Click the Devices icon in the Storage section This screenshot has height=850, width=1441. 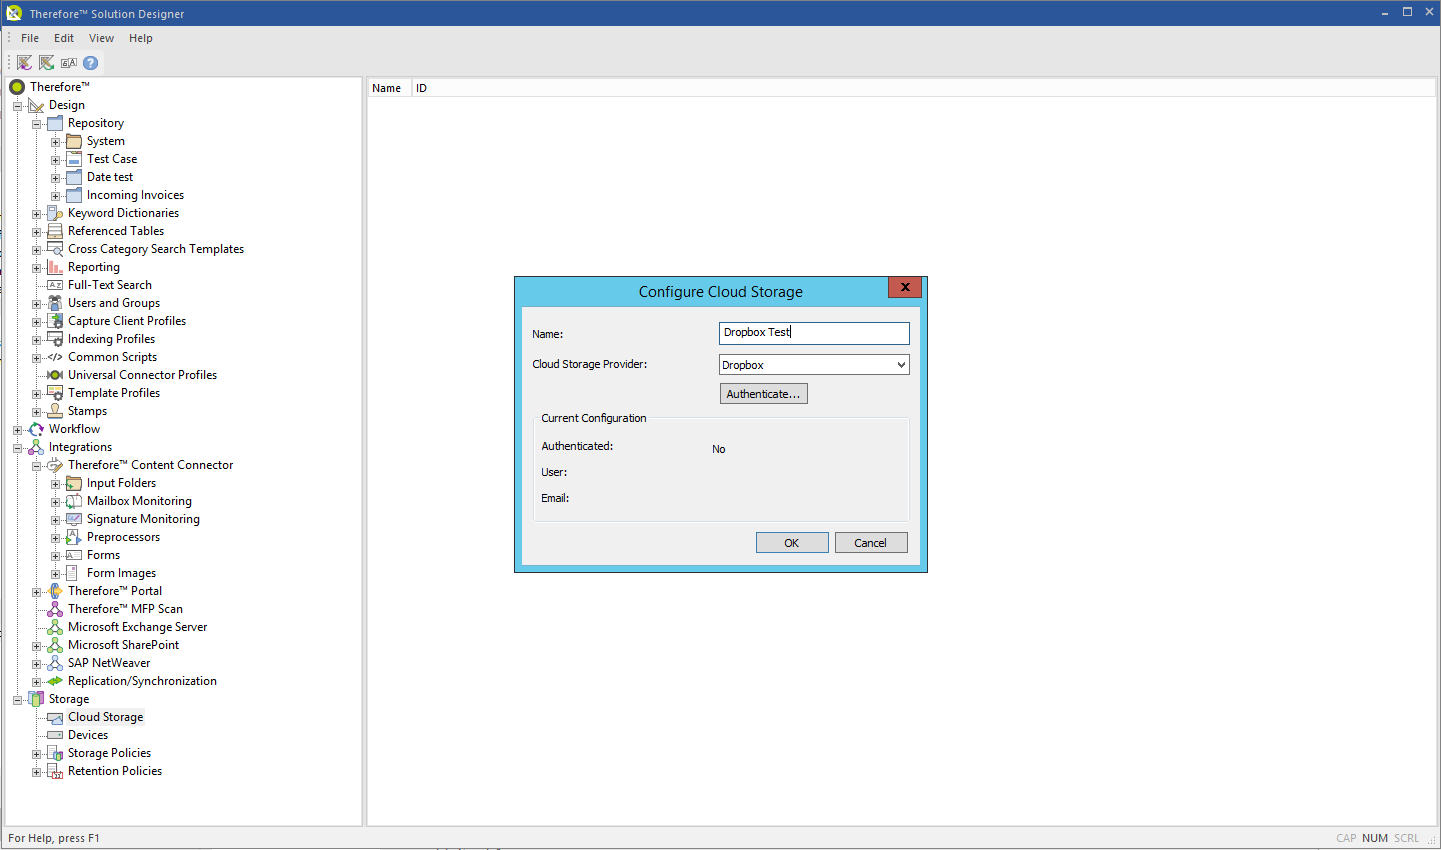pyautogui.click(x=55, y=734)
